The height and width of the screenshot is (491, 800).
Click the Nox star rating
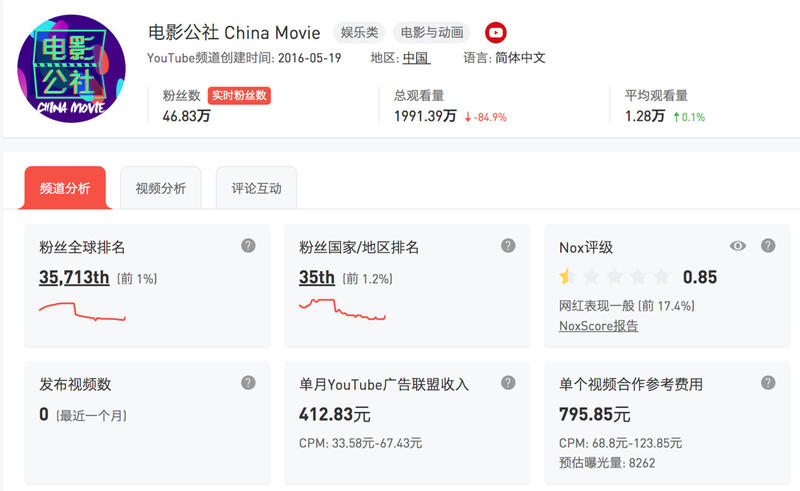(x=615, y=277)
